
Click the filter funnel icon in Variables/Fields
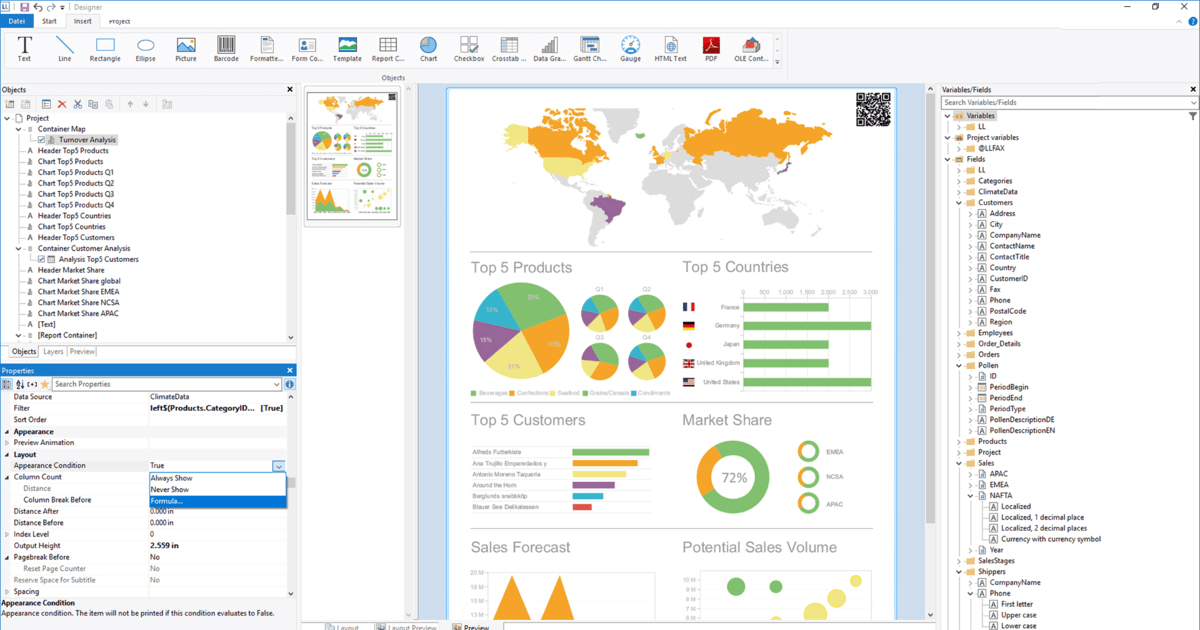(x=1193, y=116)
